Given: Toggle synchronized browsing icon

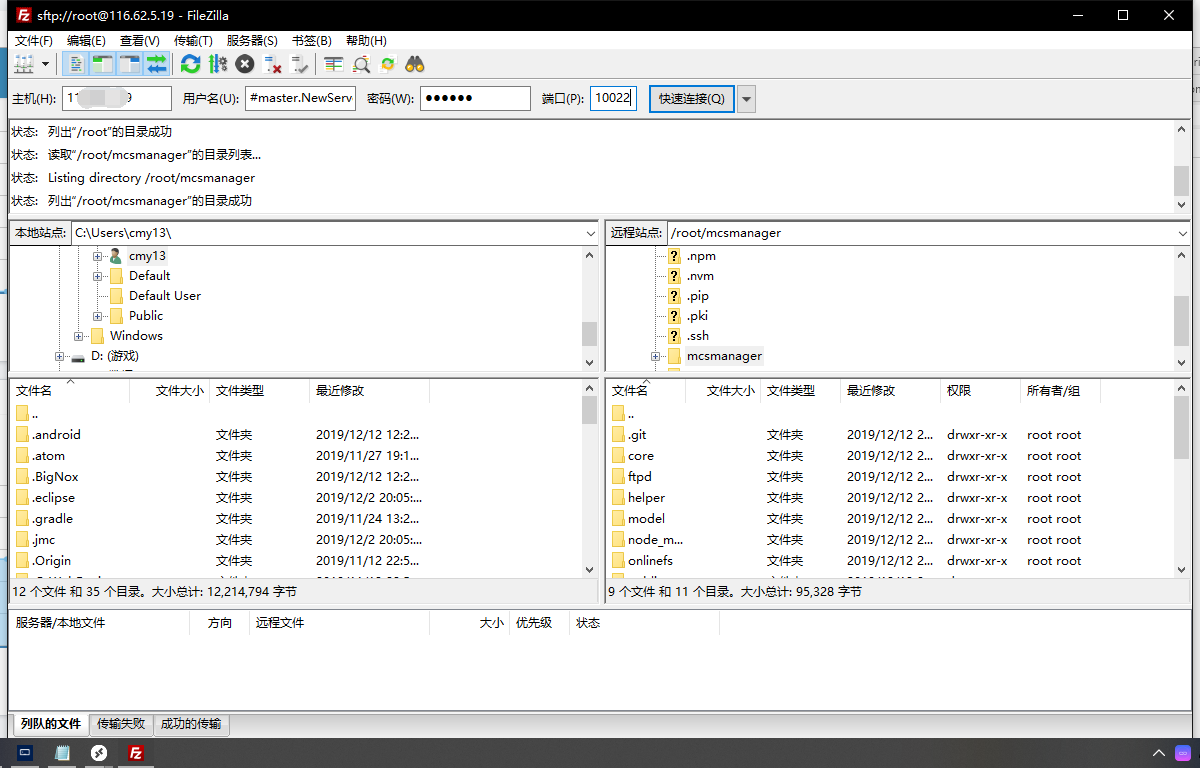Looking at the screenshot, I should [388, 64].
